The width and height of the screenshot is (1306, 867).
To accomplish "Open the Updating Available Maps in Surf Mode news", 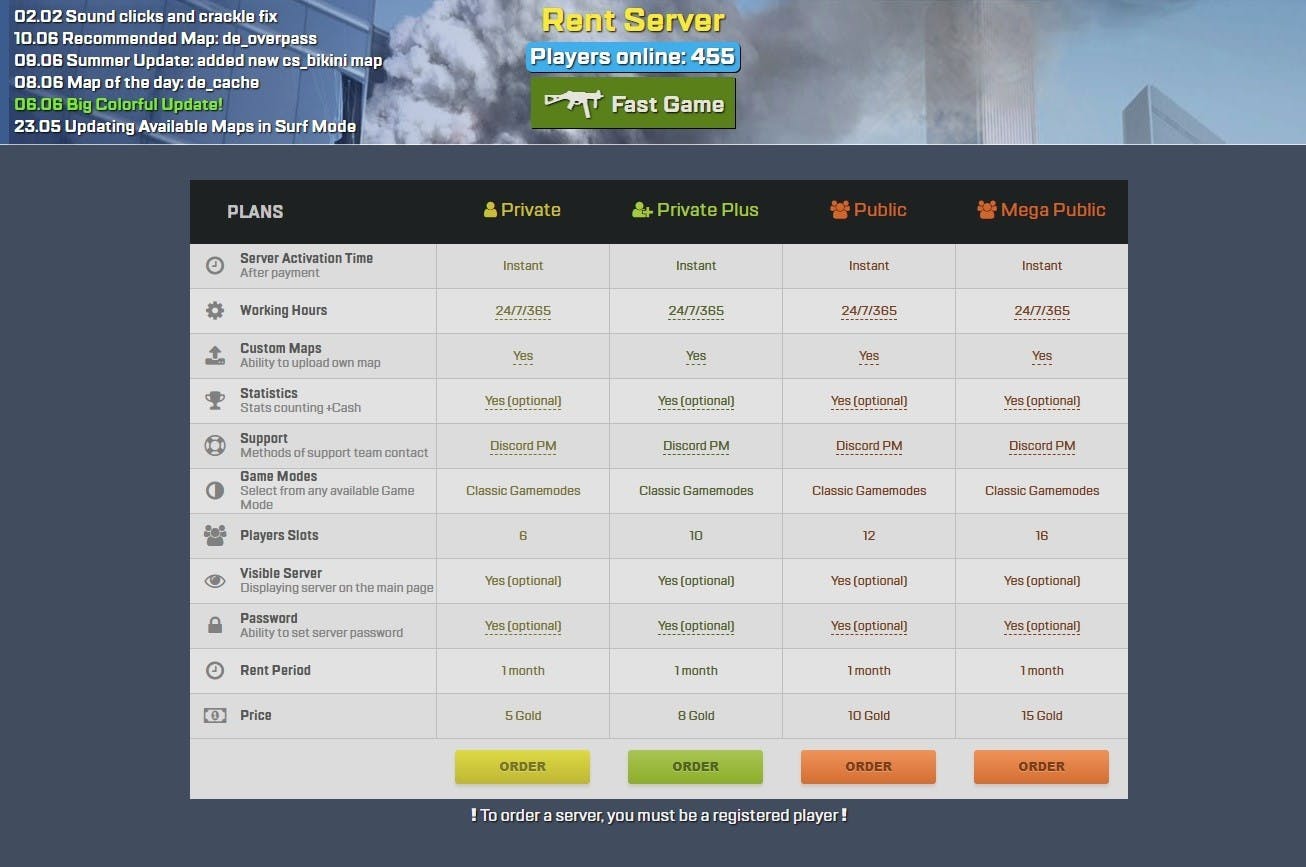I will pos(185,127).
